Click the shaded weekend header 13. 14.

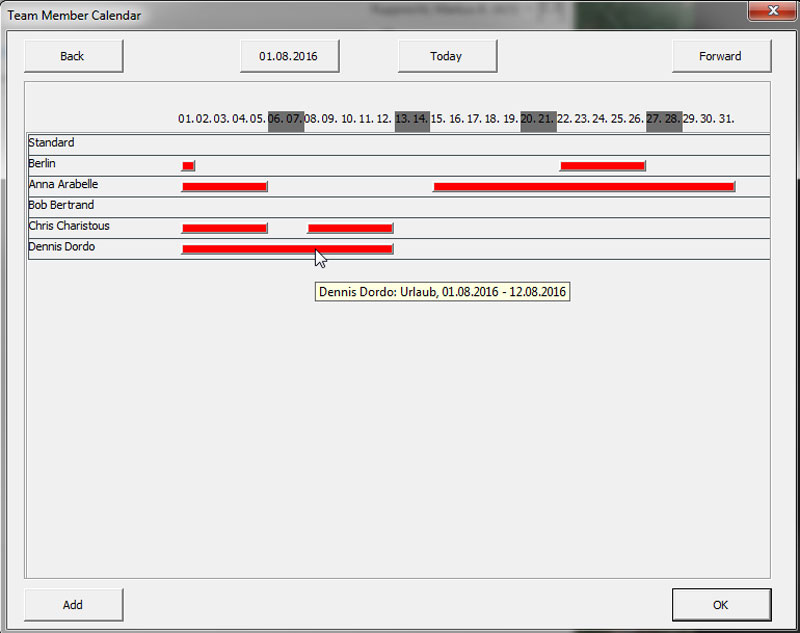pos(412,119)
